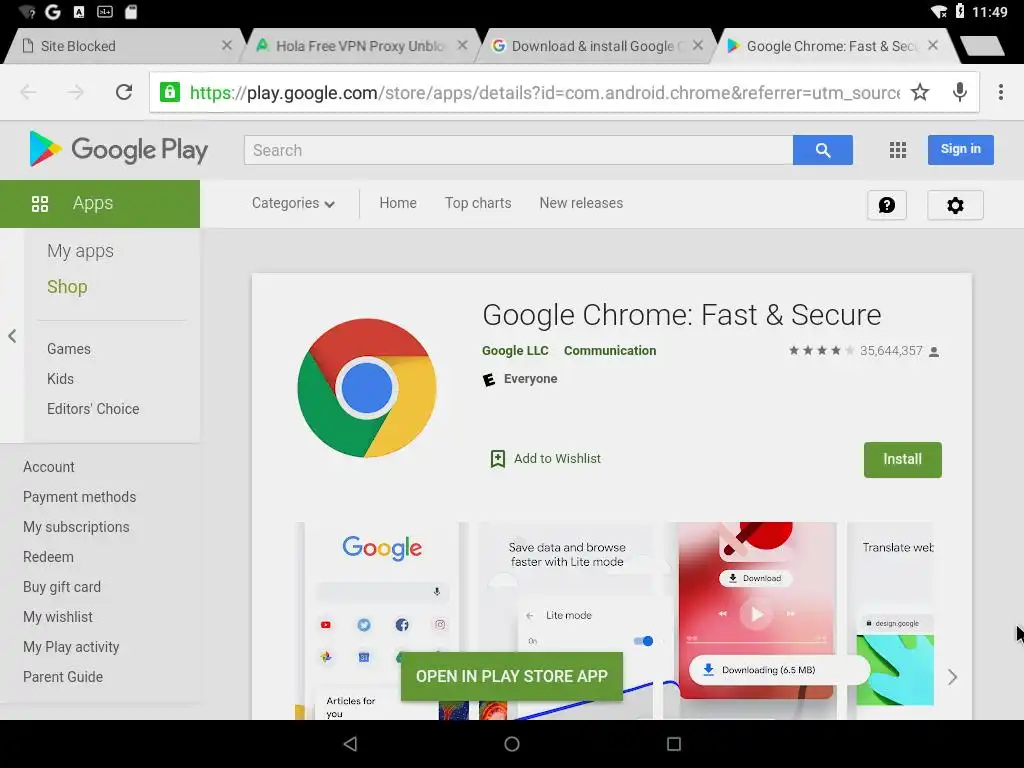Click the Google LLC developer link
This screenshot has height=768, width=1024.
(515, 351)
